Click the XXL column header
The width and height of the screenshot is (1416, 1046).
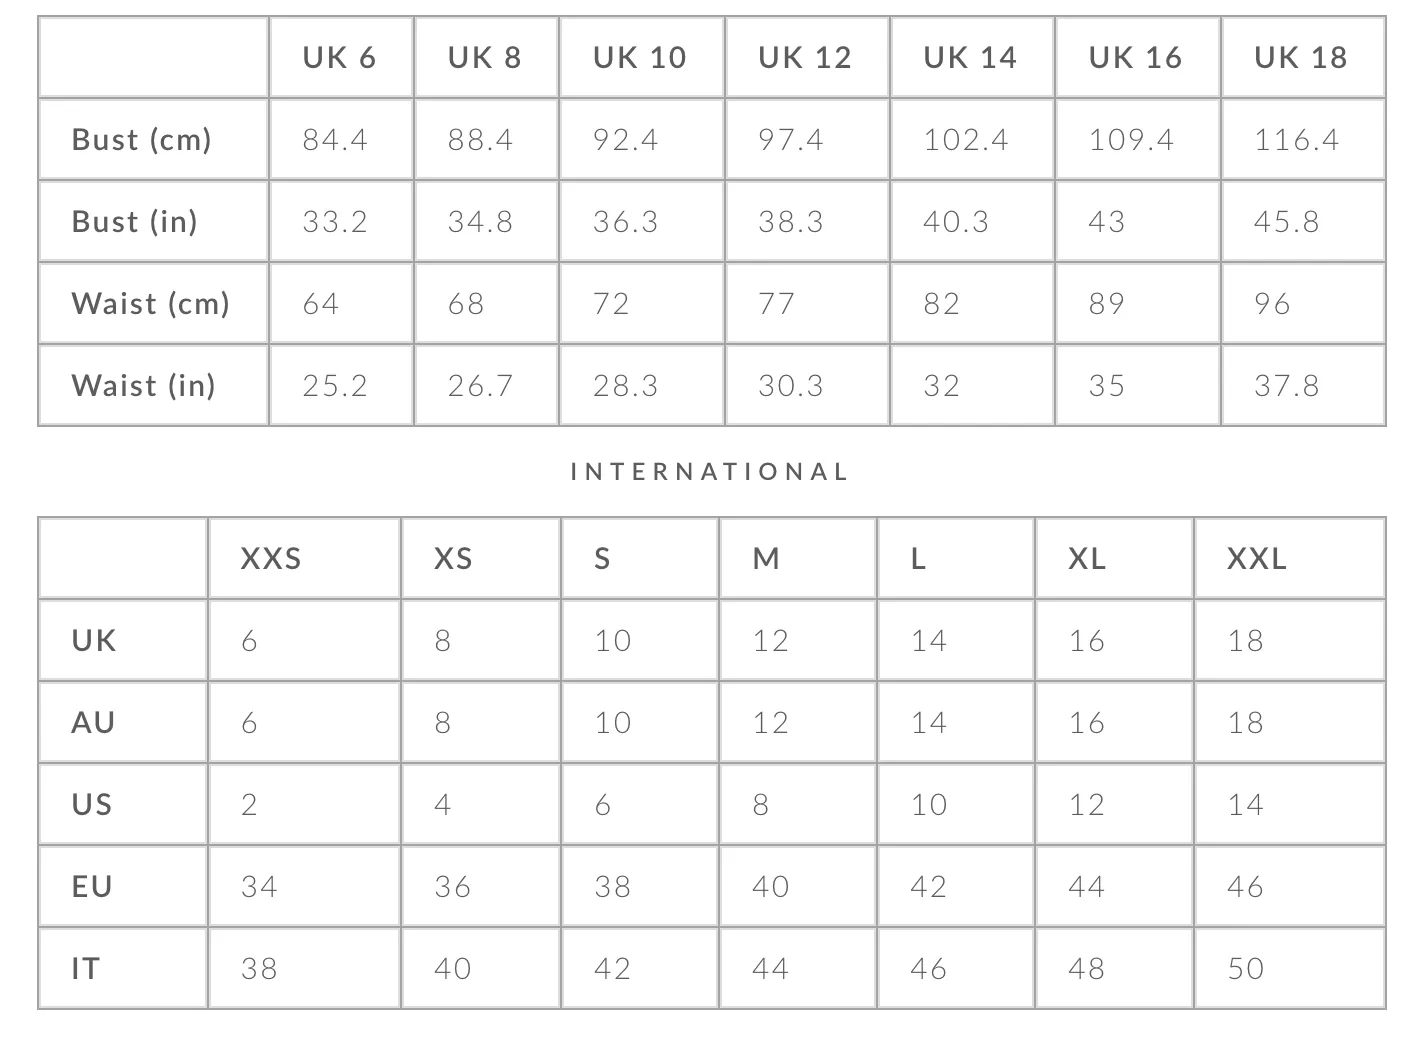click(x=1257, y=559)
